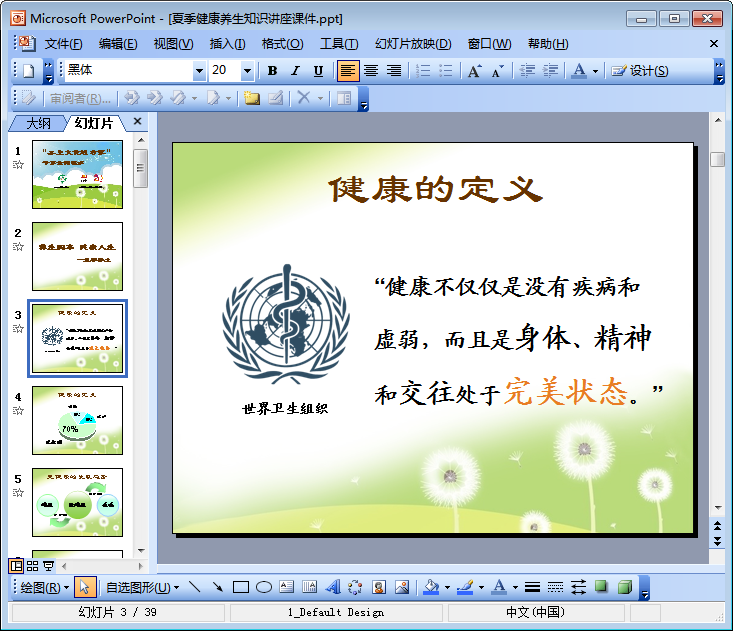
Task: Increase the font size
Action: point(474,71)
